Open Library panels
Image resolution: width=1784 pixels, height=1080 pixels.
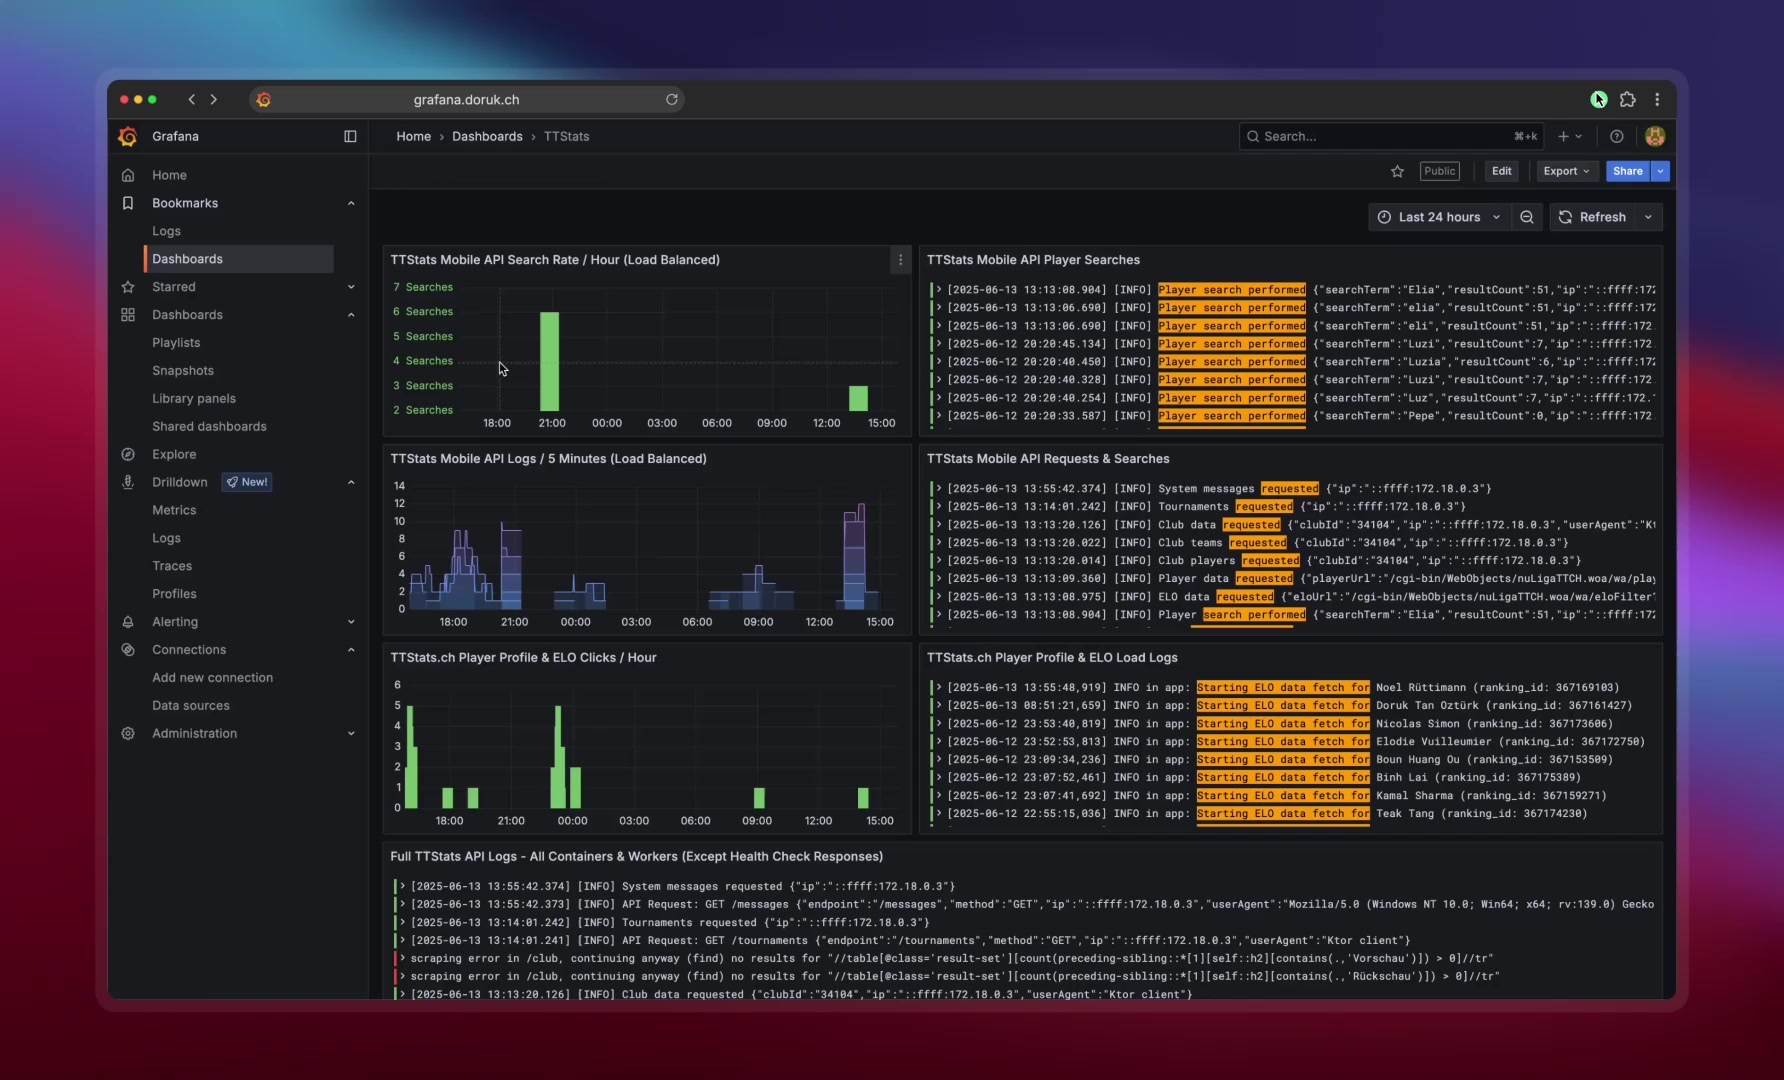(194, 399)
